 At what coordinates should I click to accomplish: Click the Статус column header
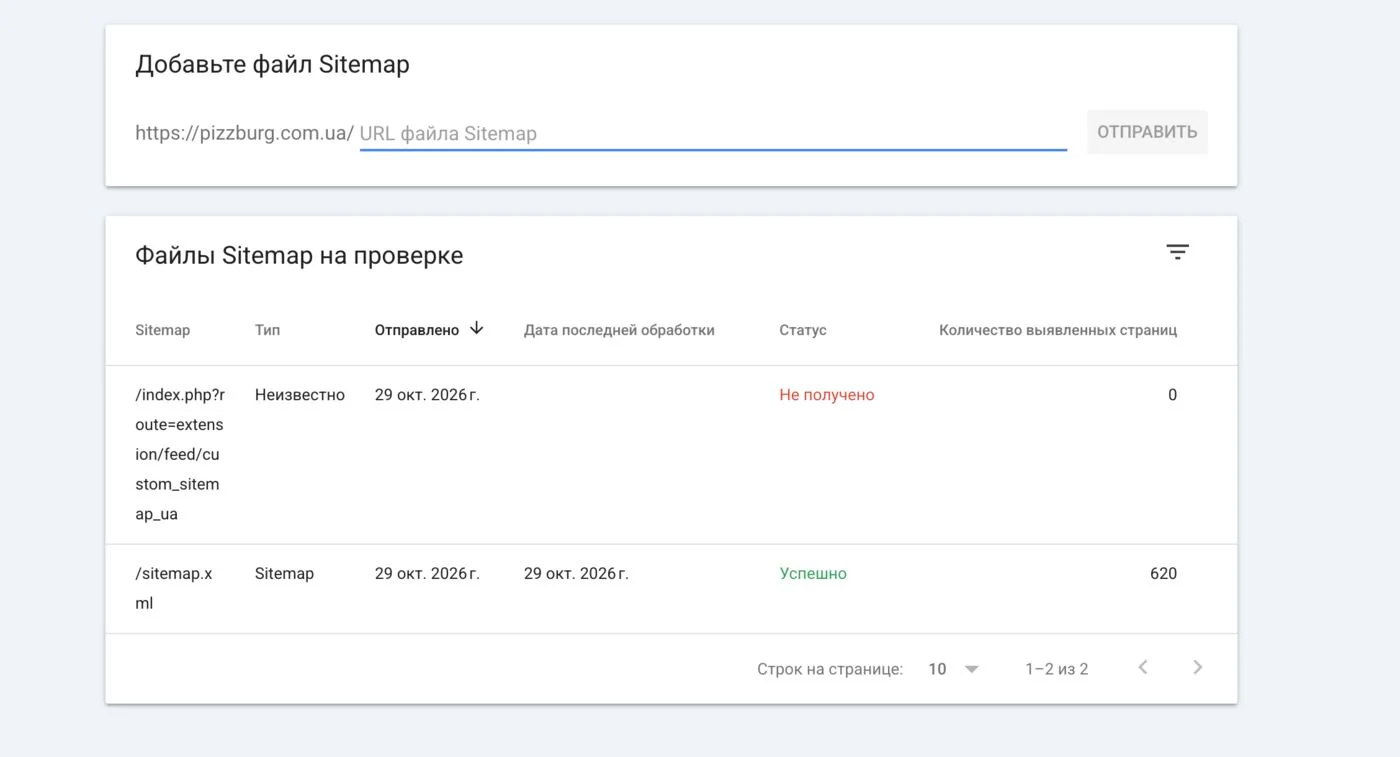[803, 330]
